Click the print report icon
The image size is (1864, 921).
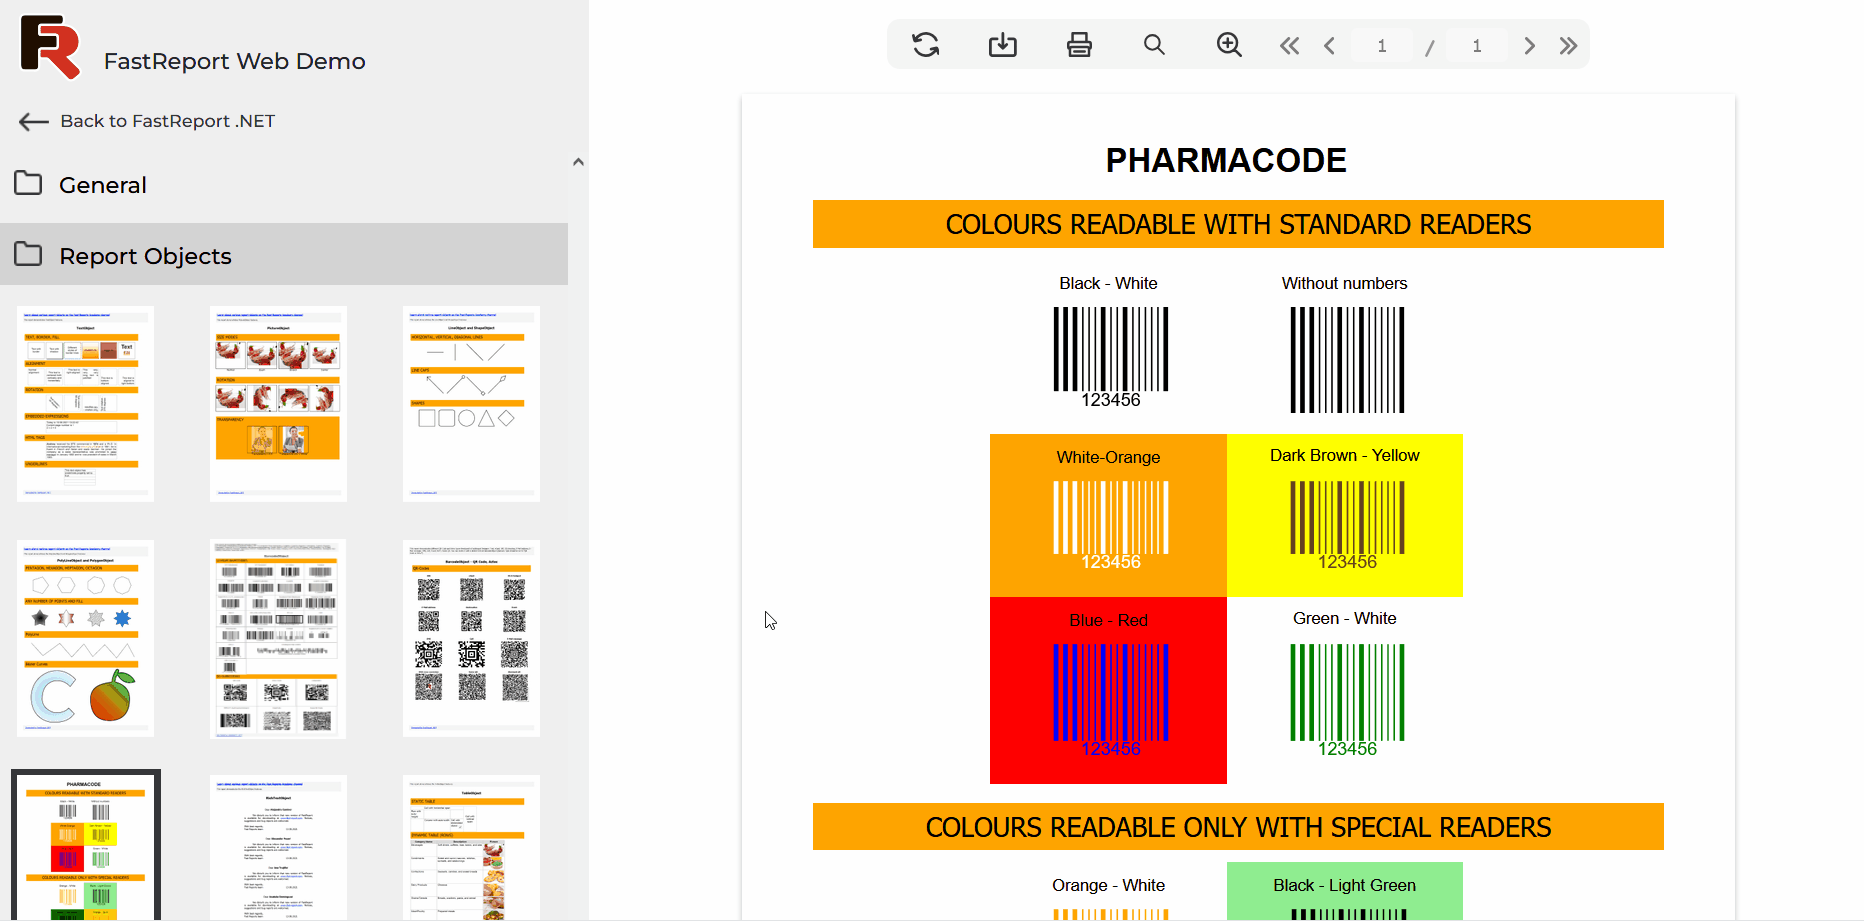pyautogui.click(x=1079, y=45)
